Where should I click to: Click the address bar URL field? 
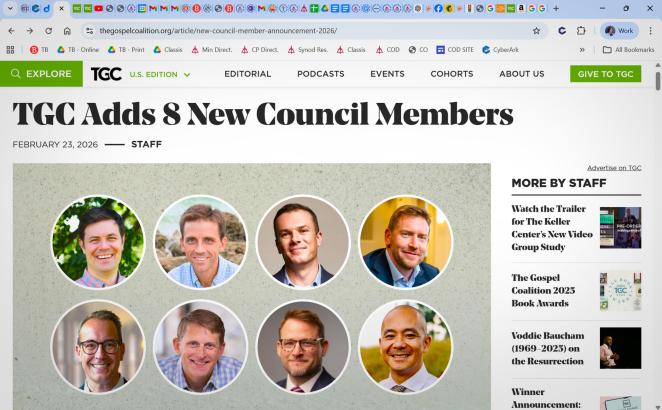306,31
